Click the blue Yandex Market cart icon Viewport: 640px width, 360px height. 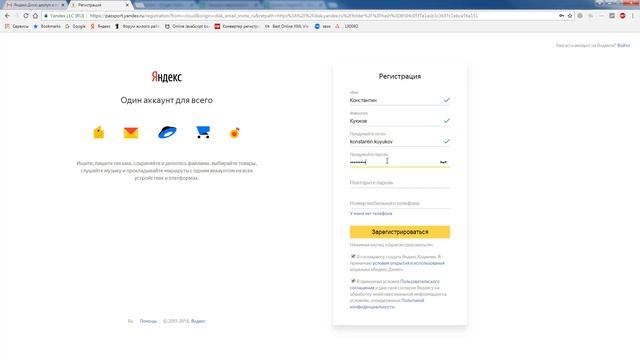(203, 132)
